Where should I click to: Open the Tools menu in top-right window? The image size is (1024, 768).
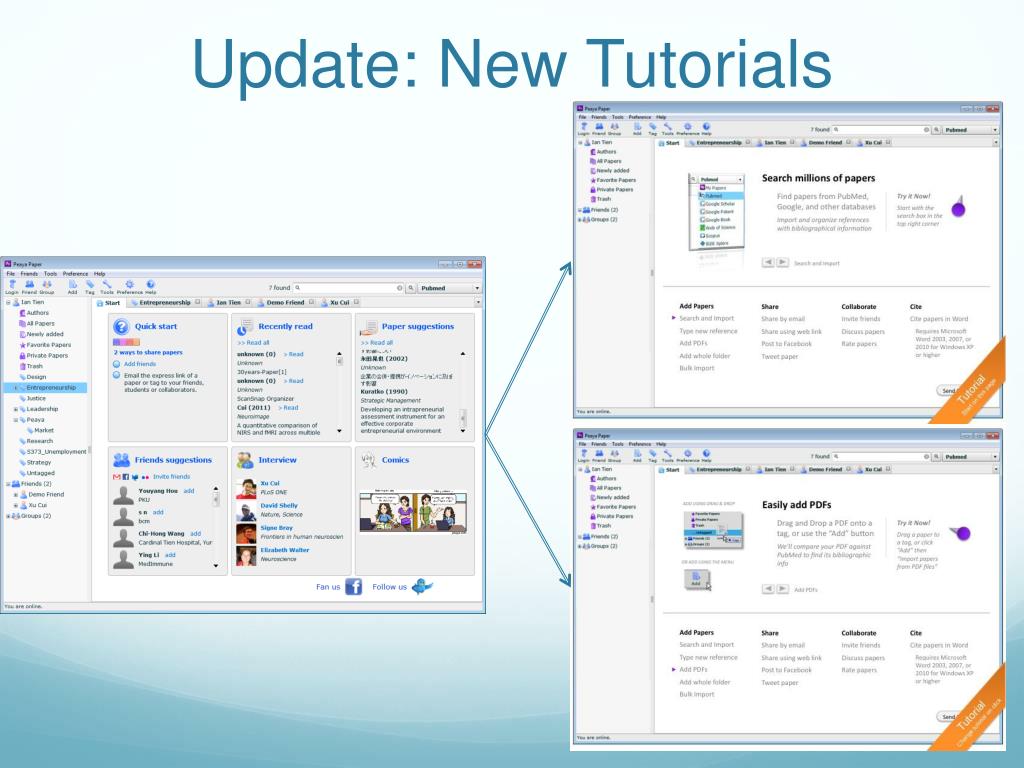pyautogui.click(x=618, y=117)
